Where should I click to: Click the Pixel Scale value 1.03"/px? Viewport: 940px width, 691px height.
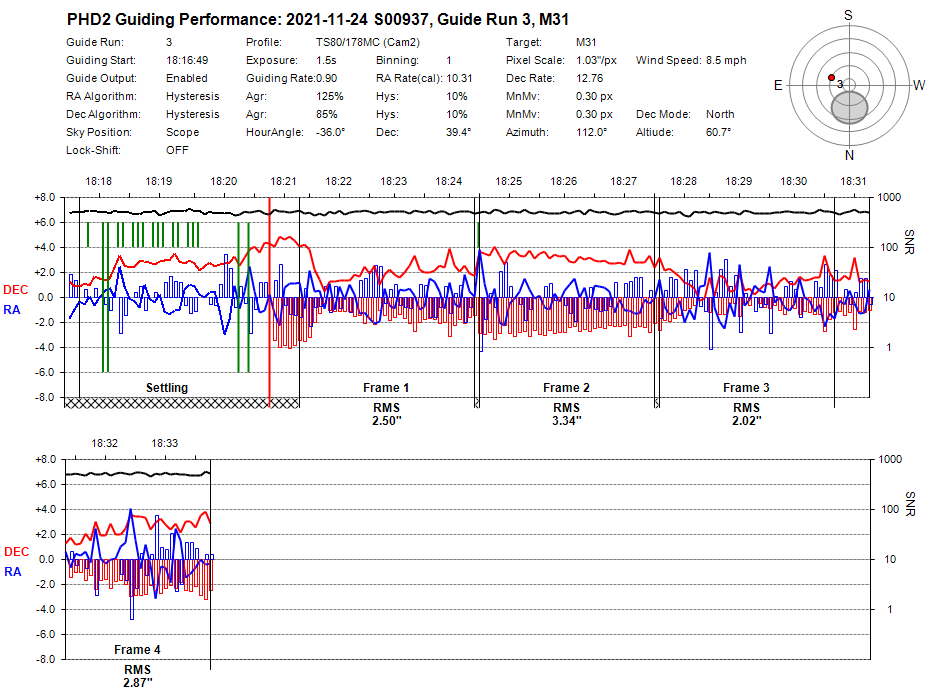pos(596,61)
